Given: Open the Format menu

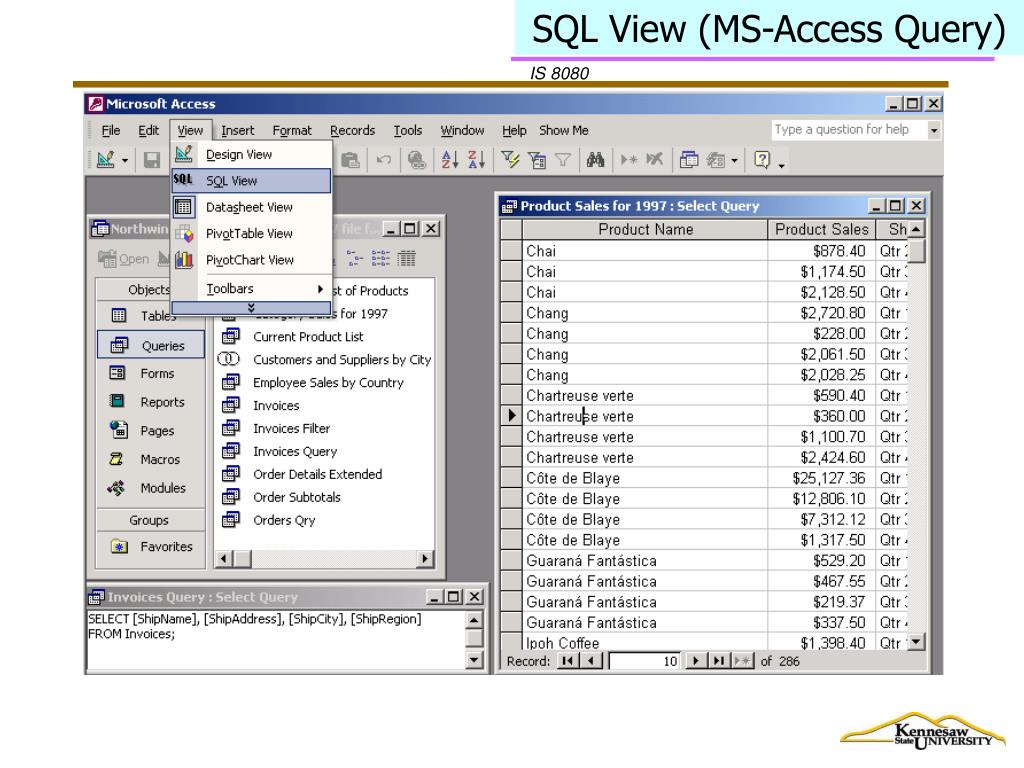Looking at the screenshot, I should (x=292, y=131).
